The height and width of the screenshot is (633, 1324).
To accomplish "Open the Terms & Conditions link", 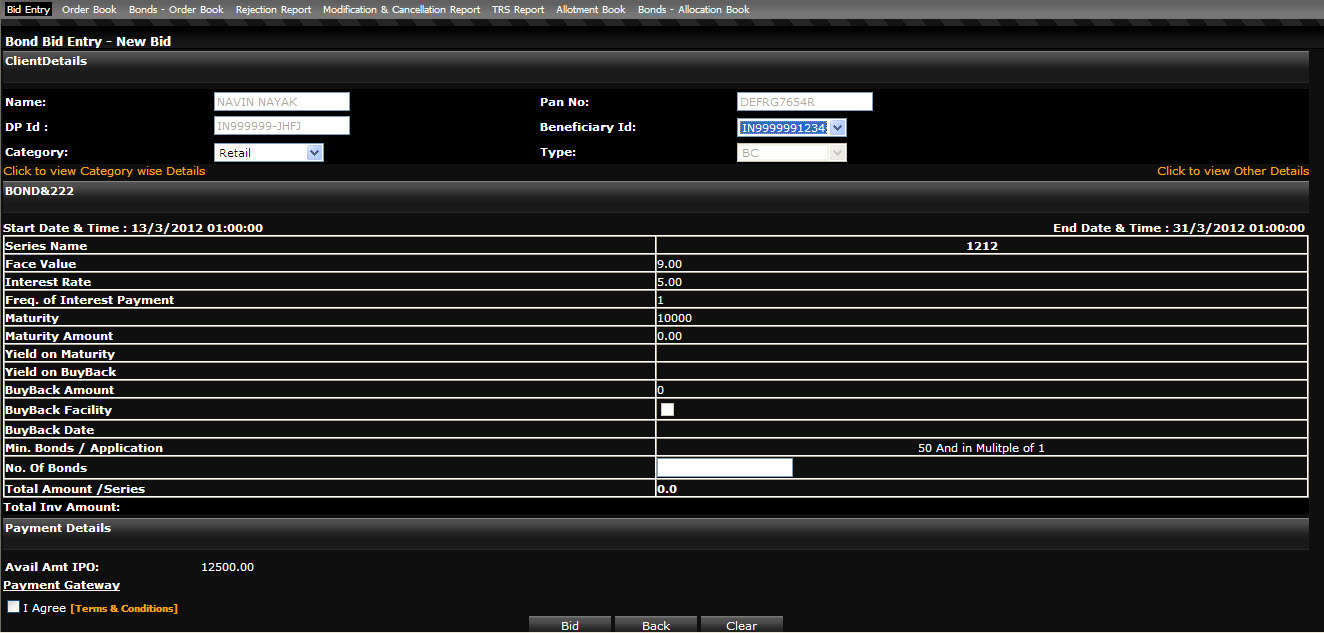I will click(124, 608).
